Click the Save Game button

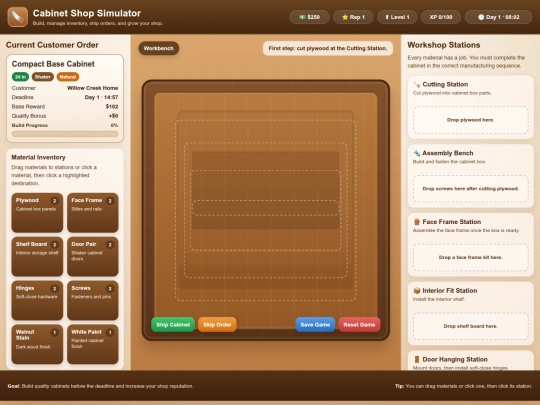point(315,325)
